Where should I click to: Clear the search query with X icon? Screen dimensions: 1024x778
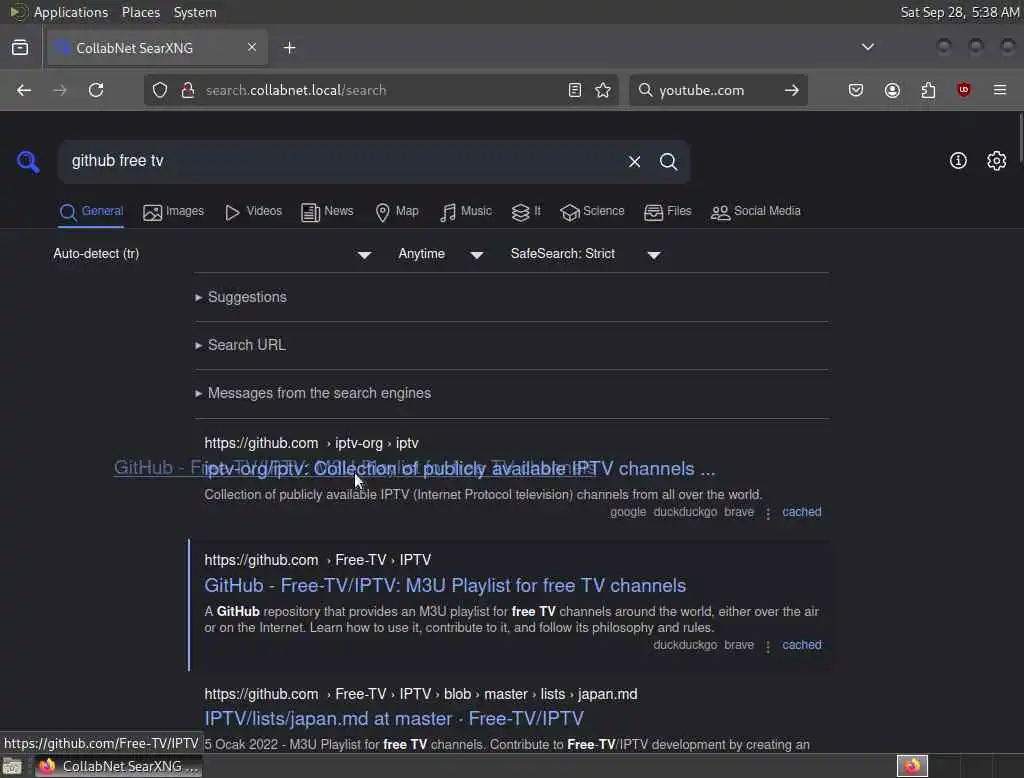[634, 161]
